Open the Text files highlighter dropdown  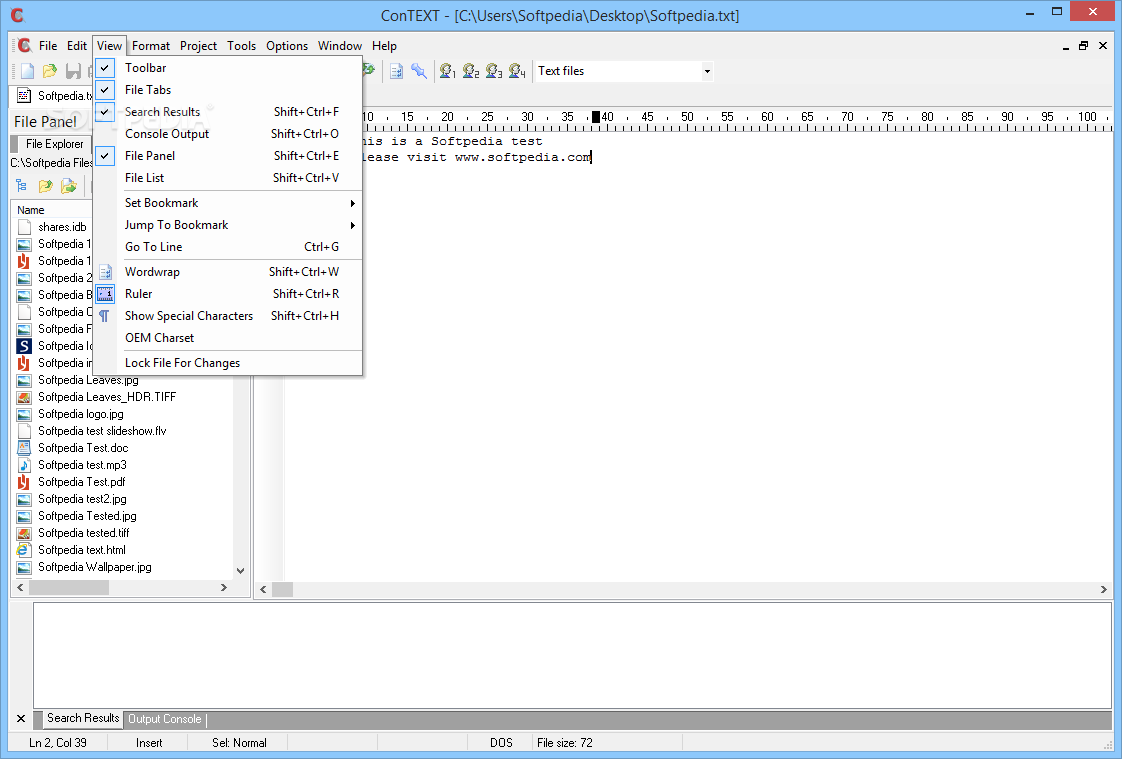tap(707, 71)
